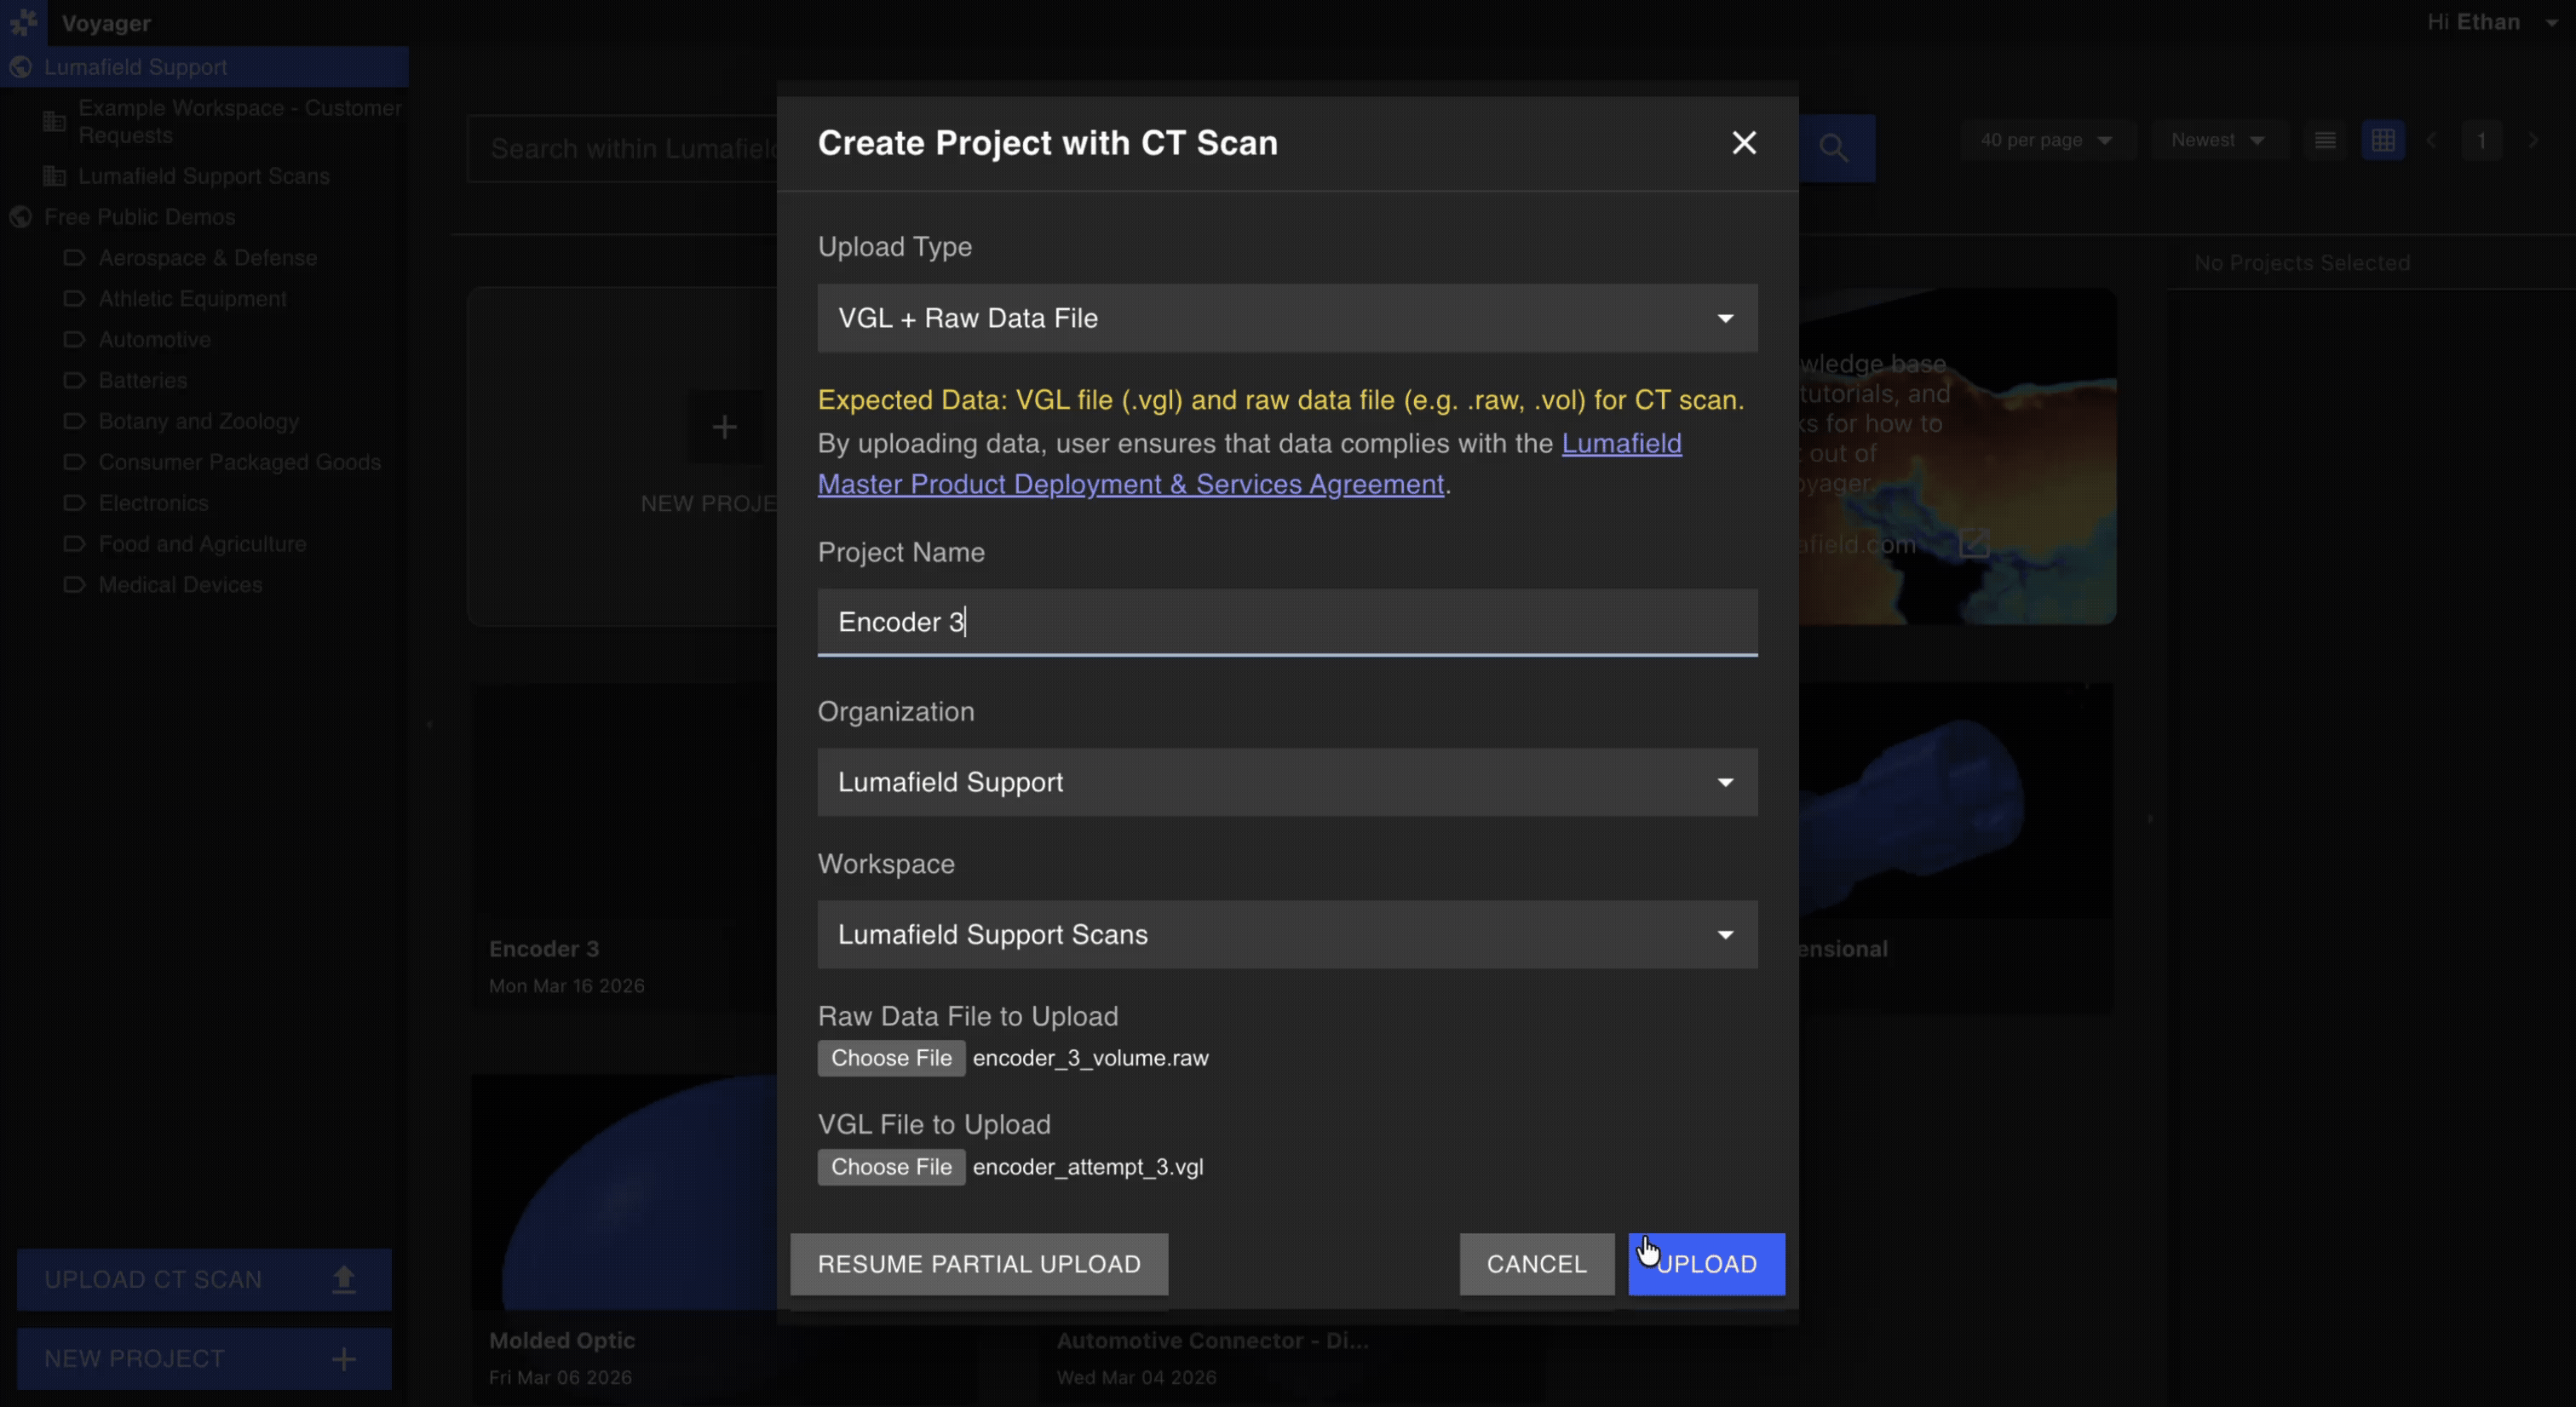
Task: Open the Workspace dropdown
Action: coord(1287,934)
